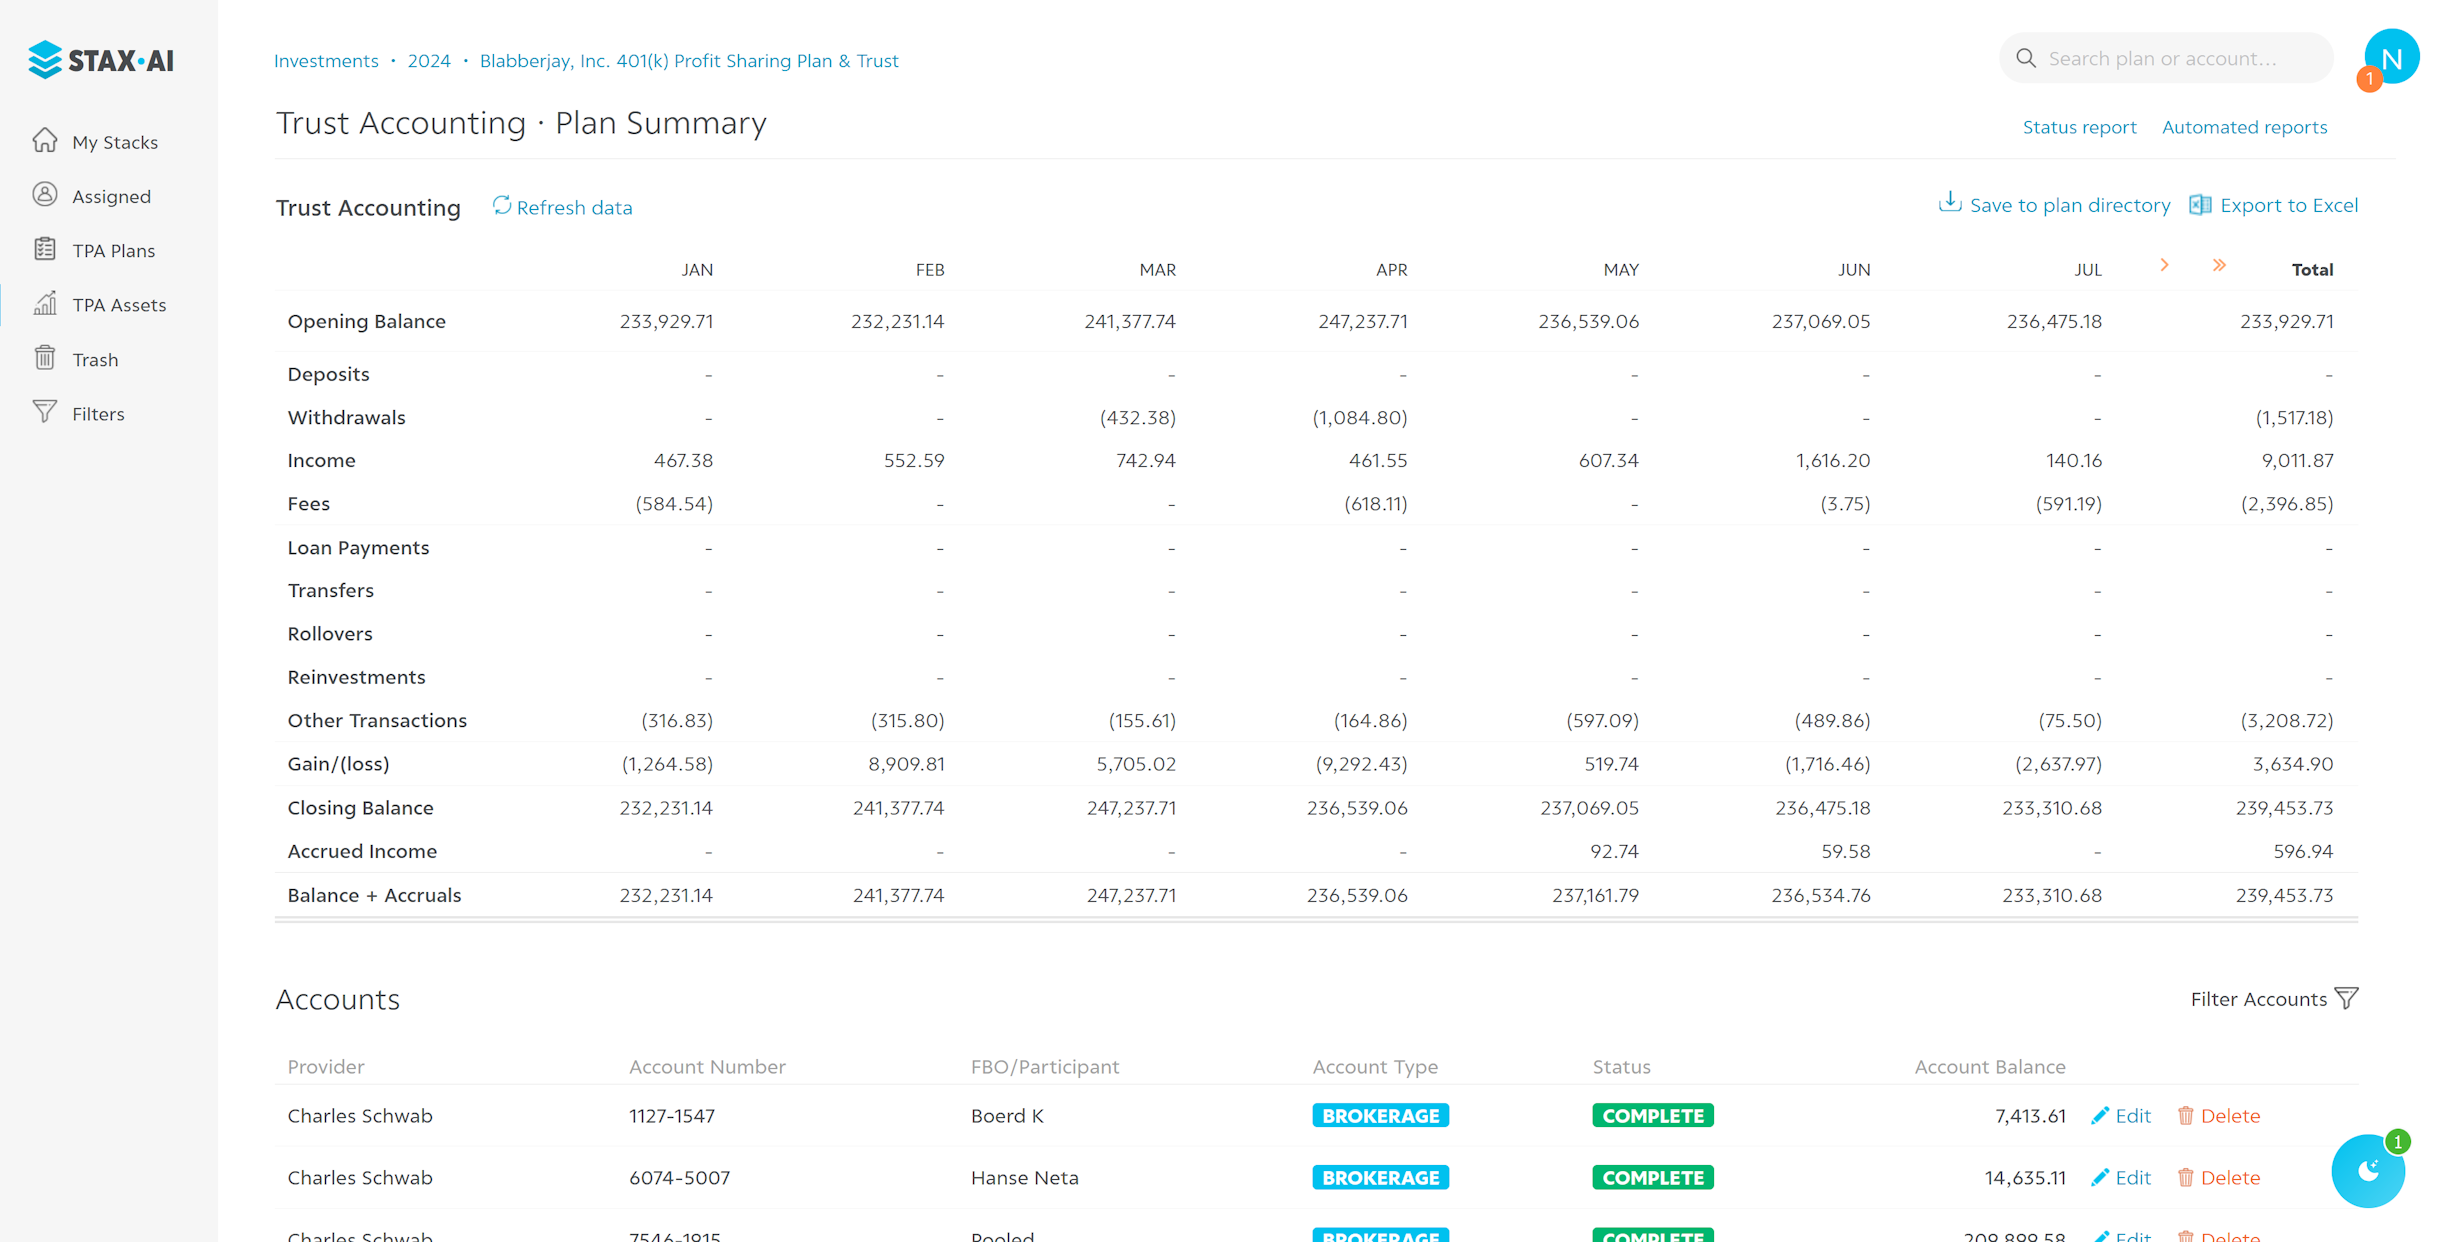Viewport: 2440px width, 1242px height.
Task: Open the Automated reports link
Action: coord(2244,127)
